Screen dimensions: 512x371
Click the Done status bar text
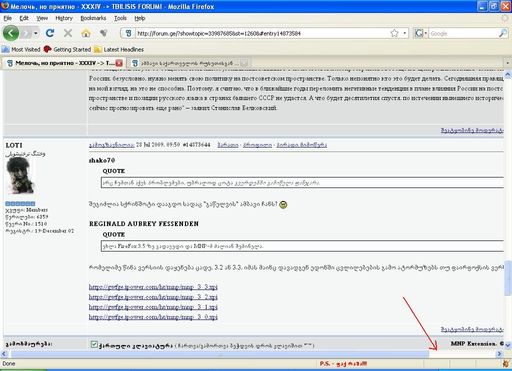9,363
